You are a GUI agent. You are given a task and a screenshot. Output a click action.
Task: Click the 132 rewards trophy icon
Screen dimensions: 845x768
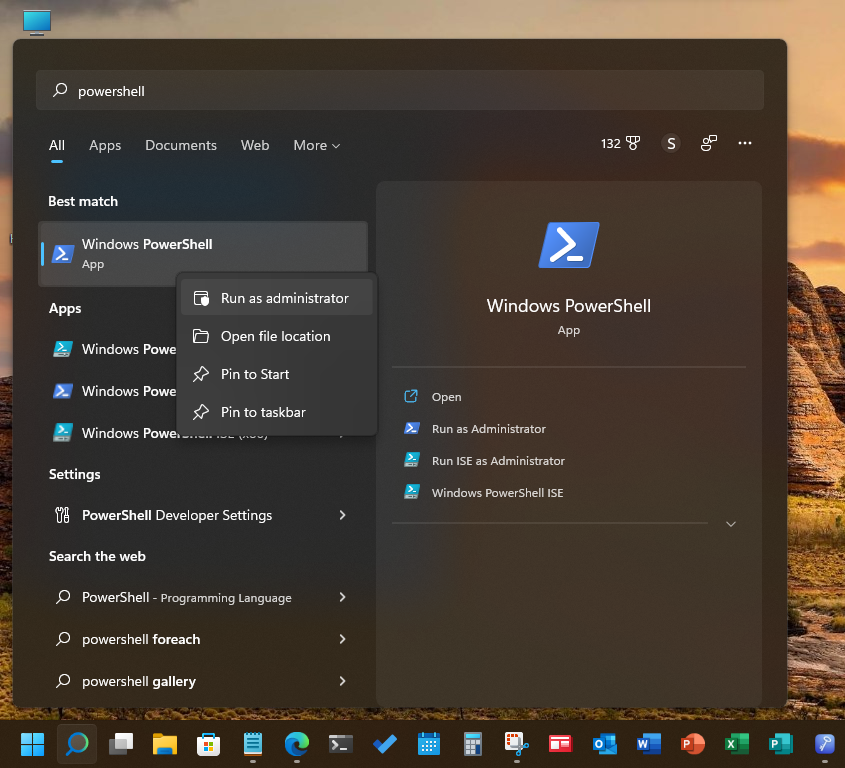click(x=620, y=143)
